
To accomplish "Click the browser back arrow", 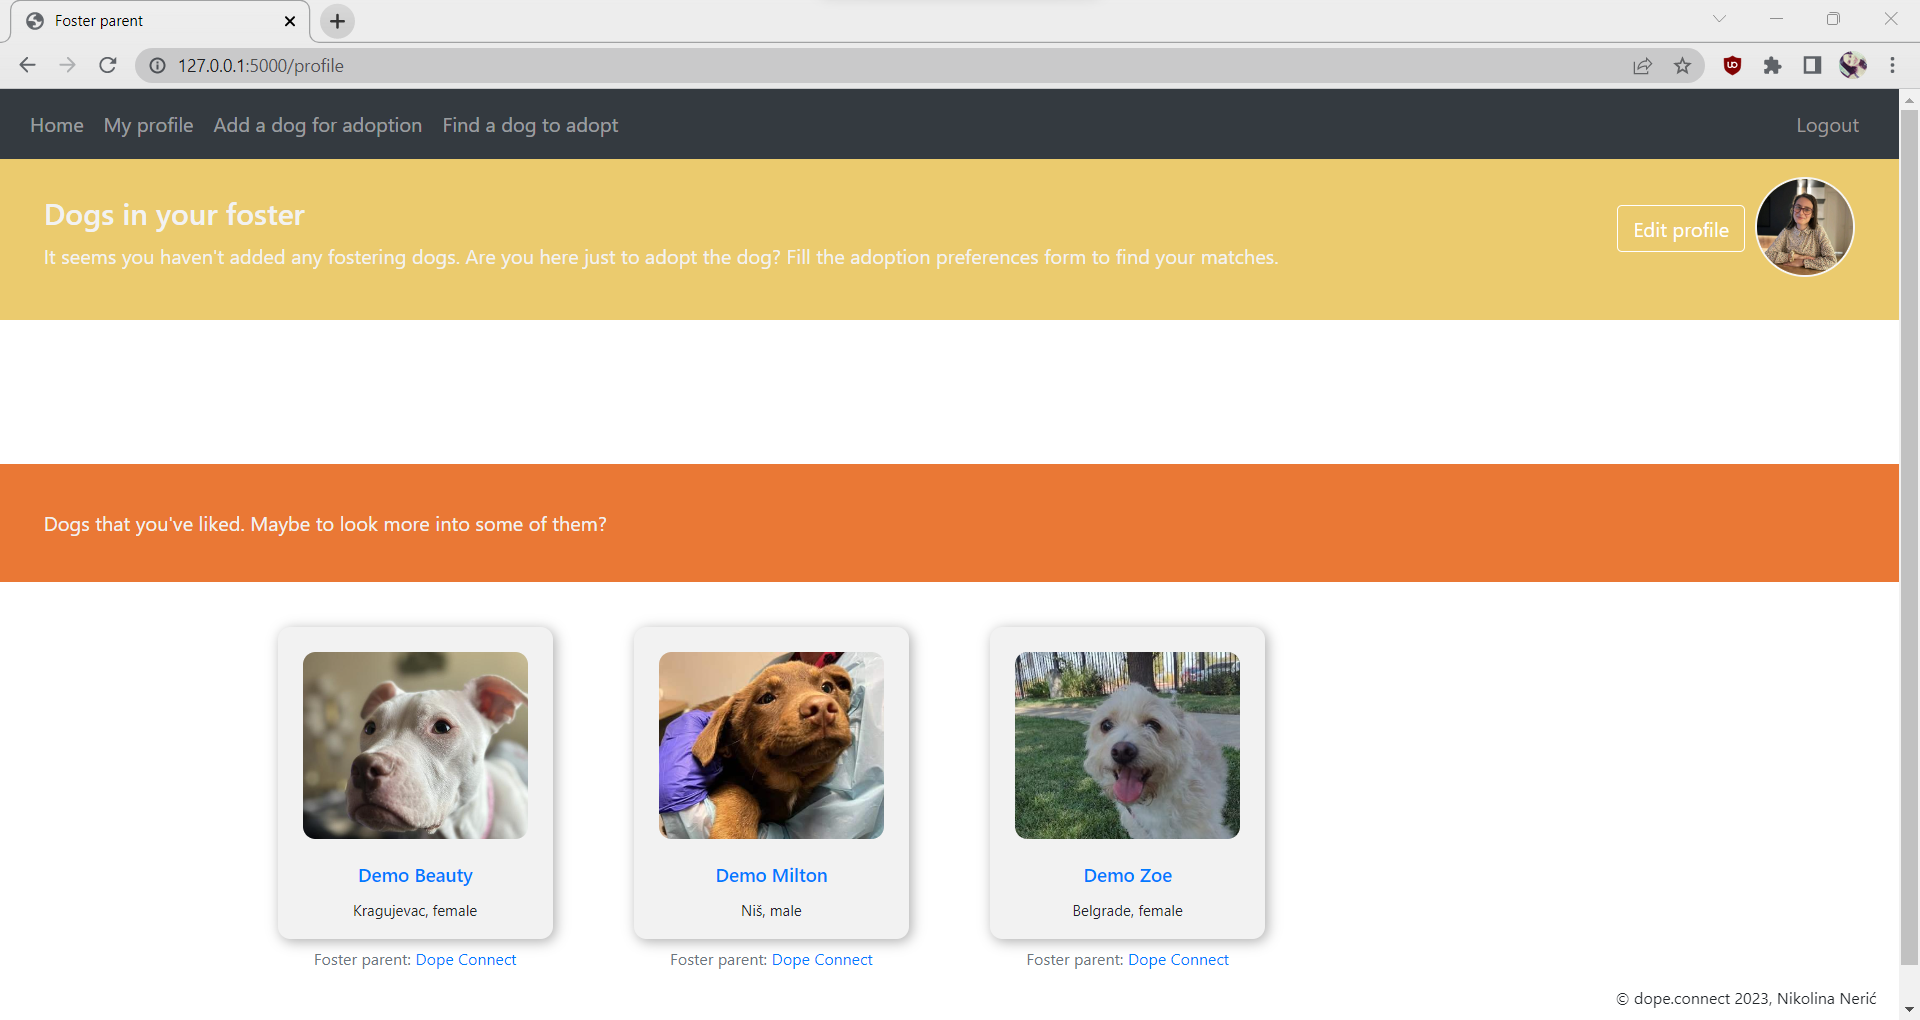I will (x=27, y=65).
